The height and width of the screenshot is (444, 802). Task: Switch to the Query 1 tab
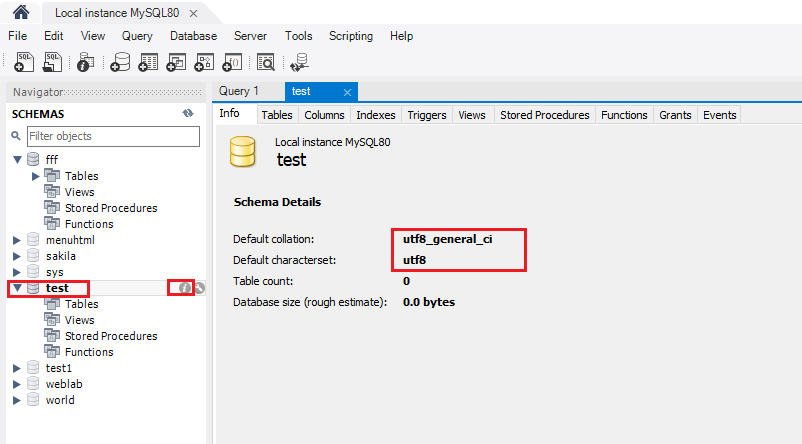click(x=239, y=91)
